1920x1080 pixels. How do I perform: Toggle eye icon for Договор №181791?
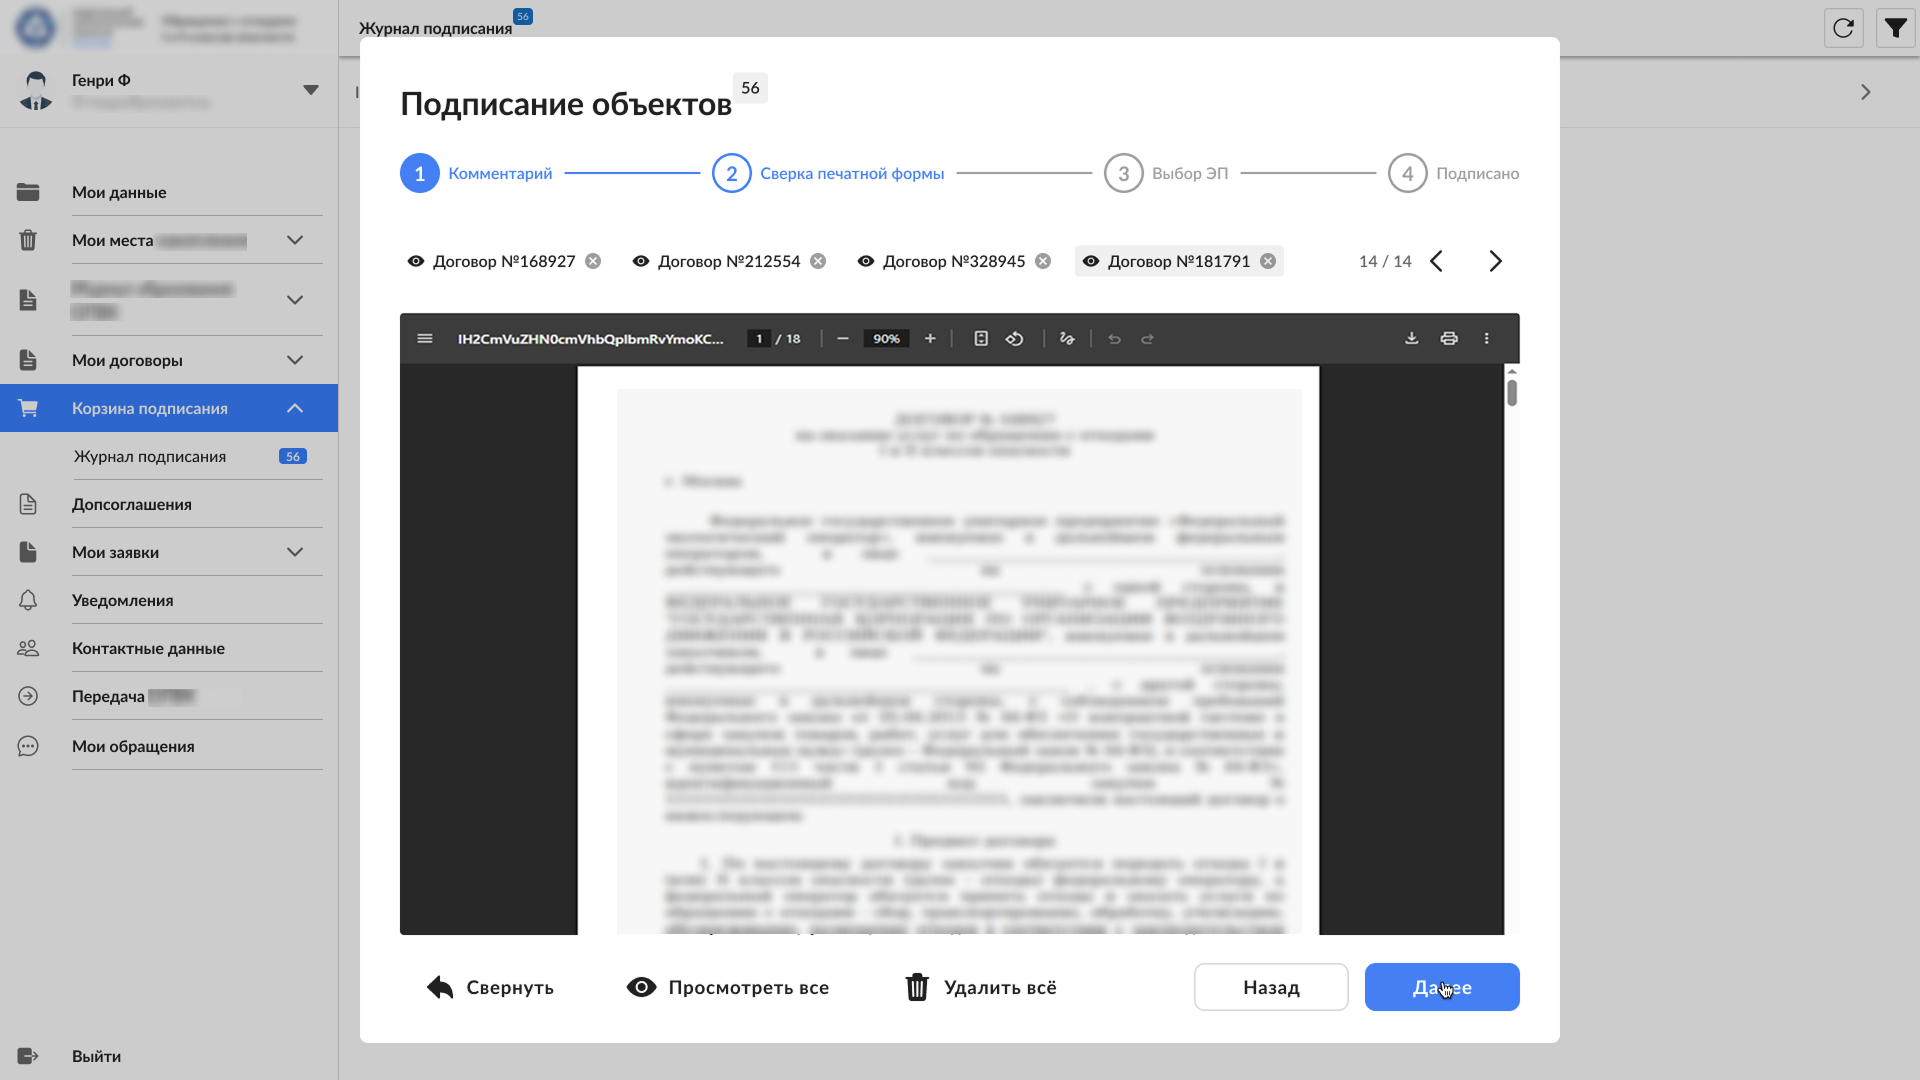1091,261
